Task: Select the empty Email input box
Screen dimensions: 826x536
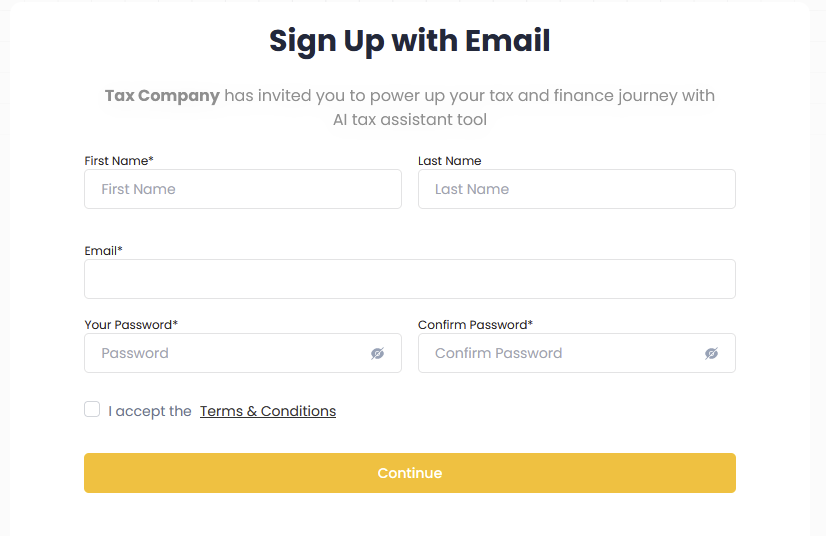Action: click(409, 279)
